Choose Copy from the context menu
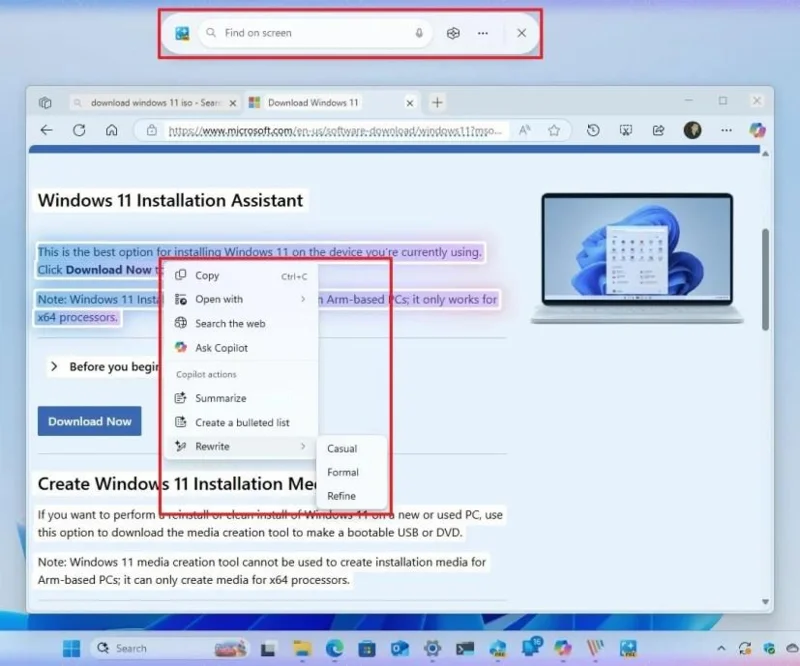The width and height of the screenshot is (800, 666). click(x=242, y=276)
